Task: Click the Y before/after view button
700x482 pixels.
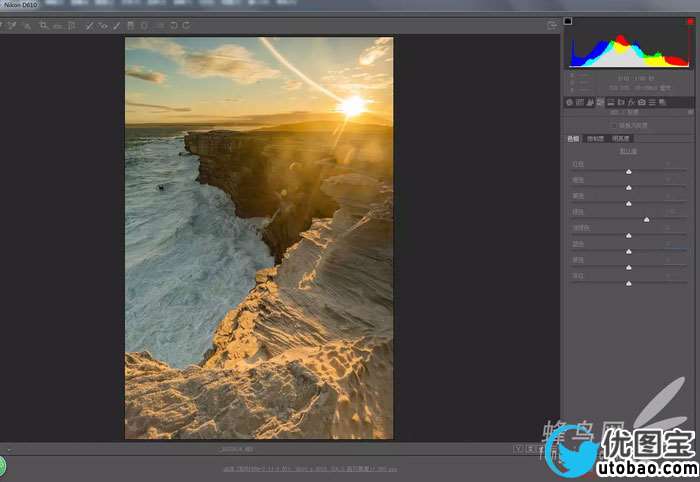Action: pos(518,449)
